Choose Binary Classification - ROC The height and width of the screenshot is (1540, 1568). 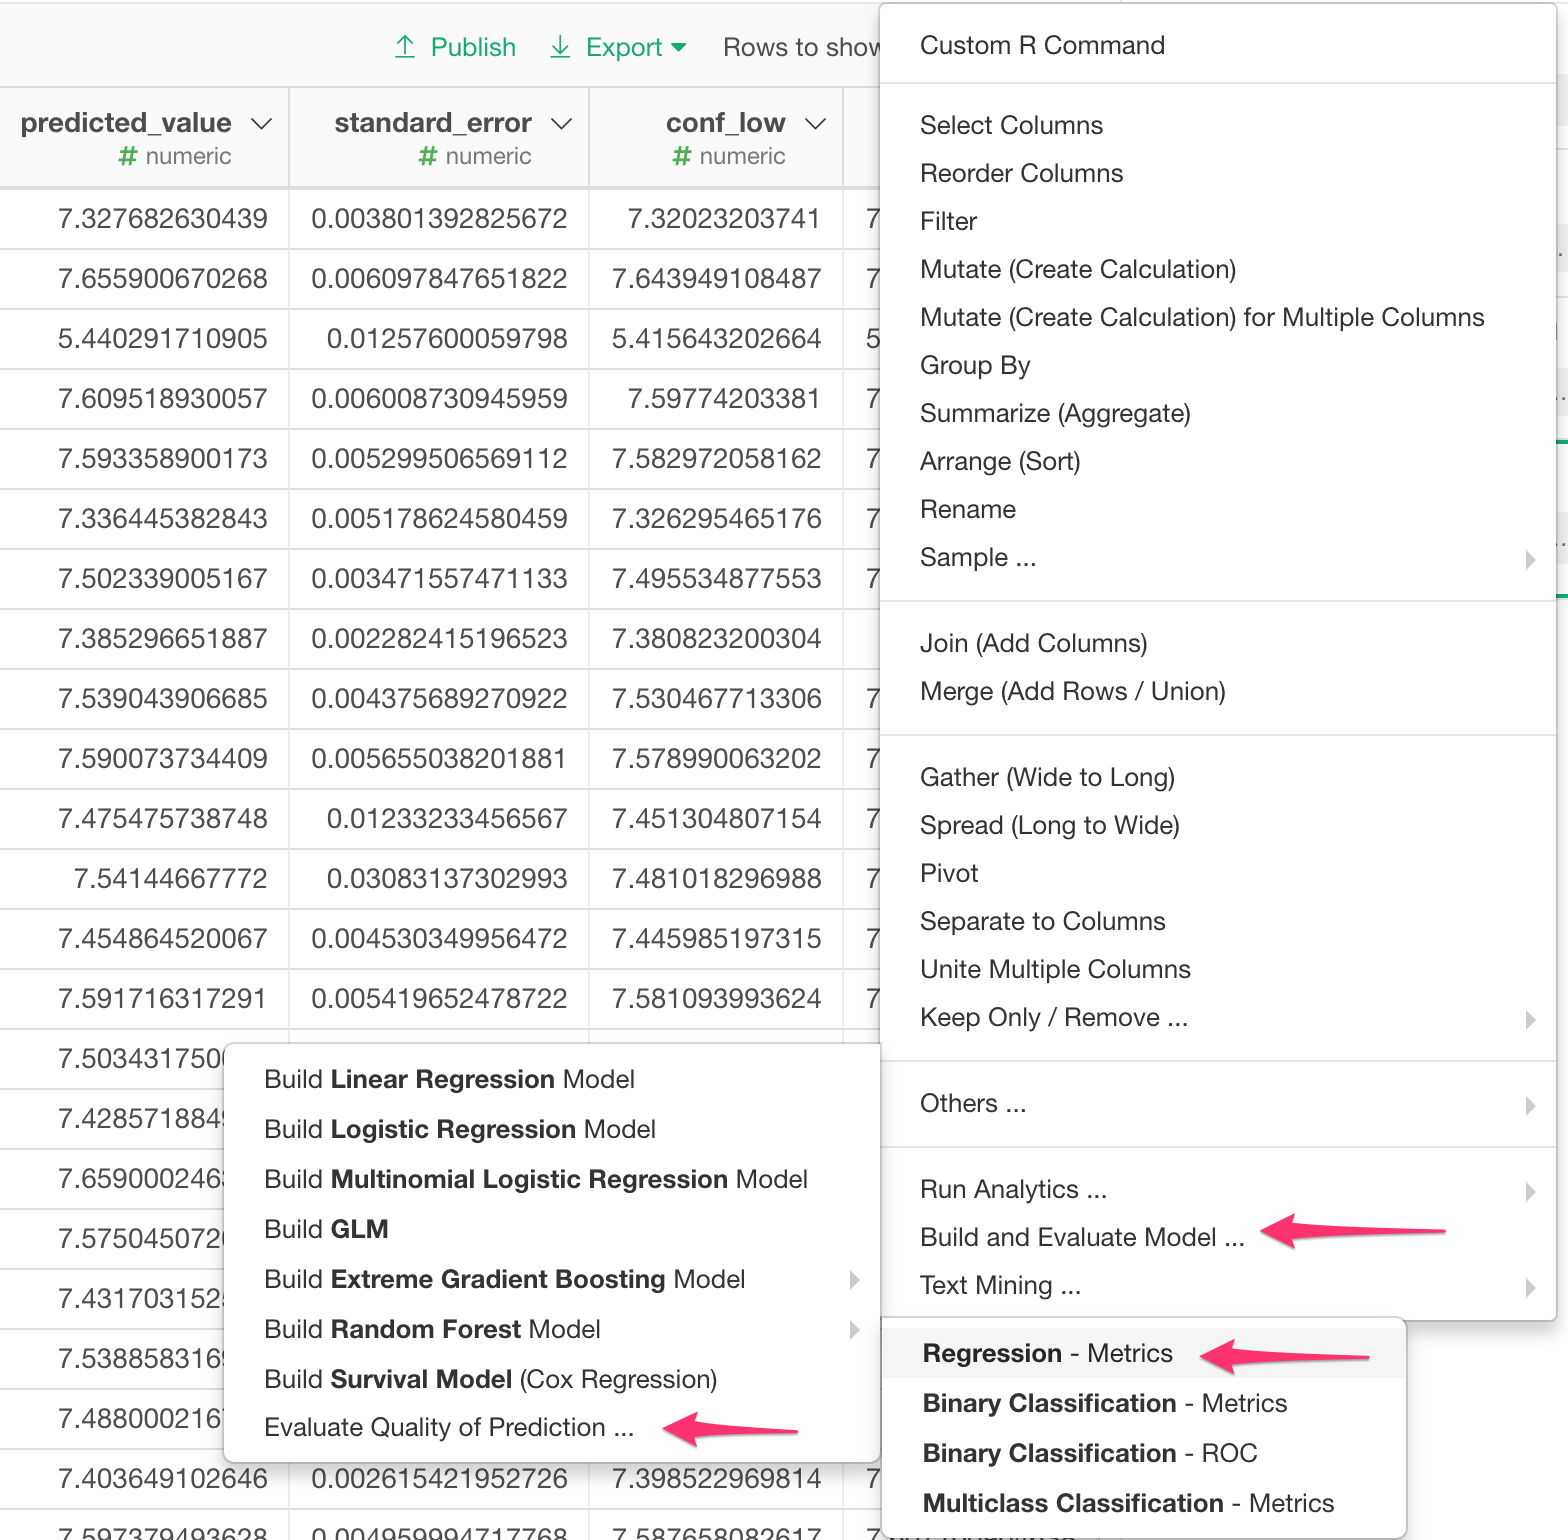[x=1090, y=1453]
